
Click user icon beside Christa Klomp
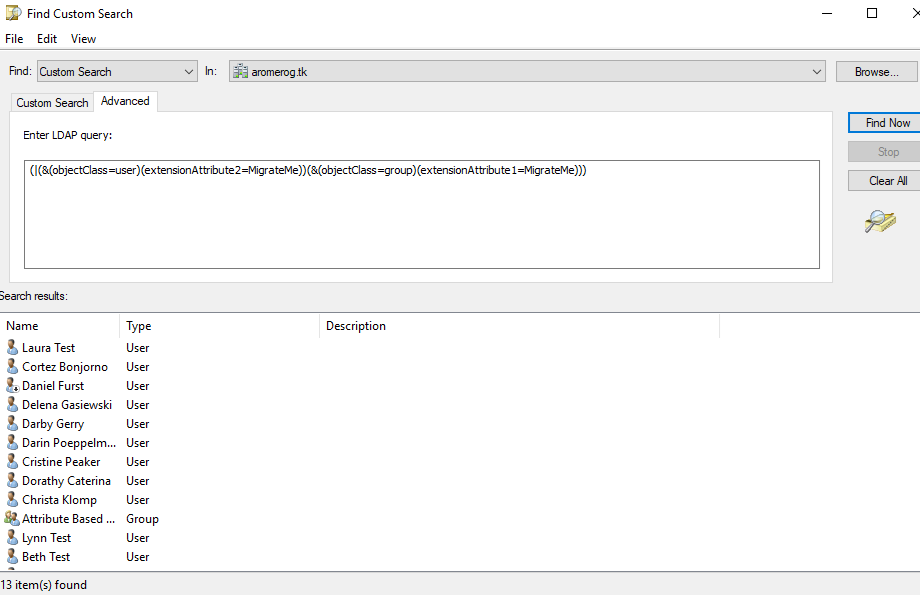[12, 500]
